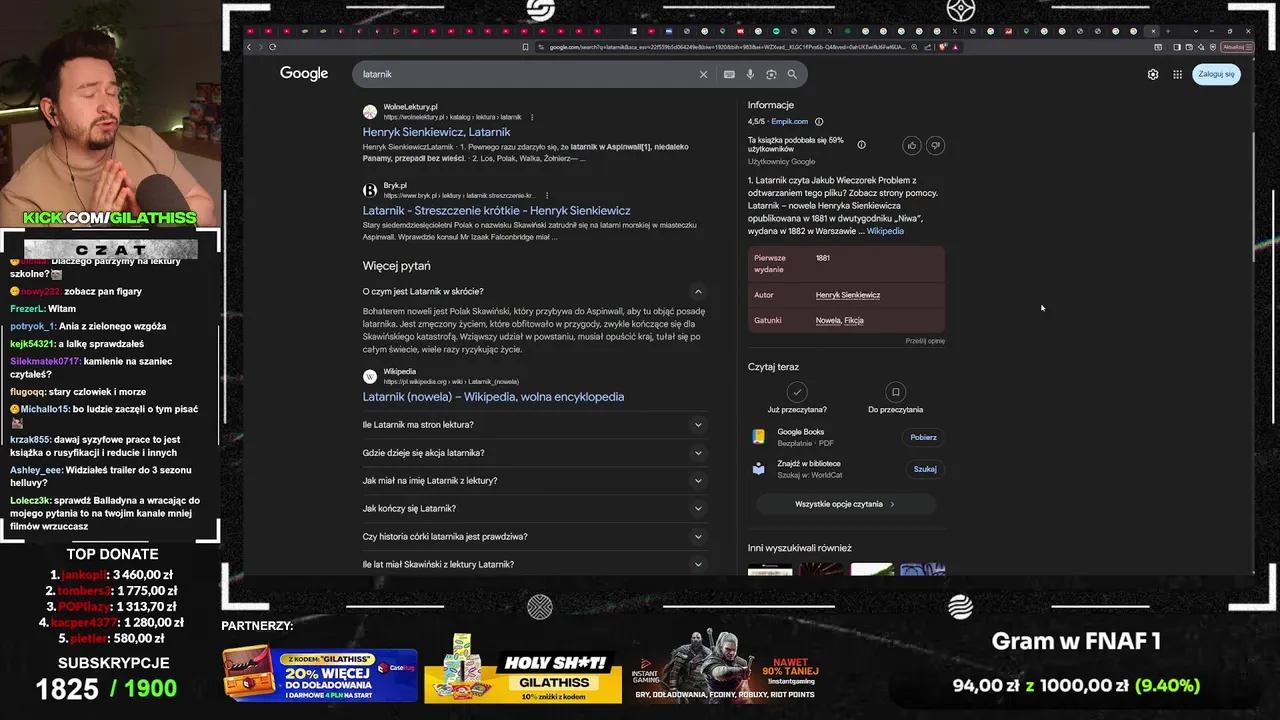1280x720 pixels.
Task: Click 'Inni wyszukiwali również' heading
Action: click(800, 548)
